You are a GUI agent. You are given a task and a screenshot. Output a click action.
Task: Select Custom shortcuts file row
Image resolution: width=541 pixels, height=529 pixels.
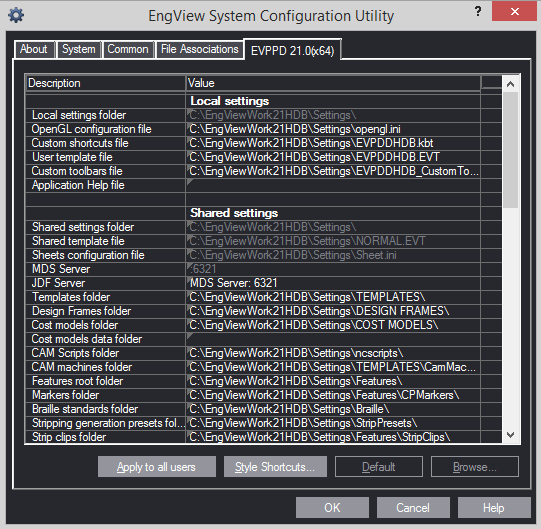click(253, 143)
